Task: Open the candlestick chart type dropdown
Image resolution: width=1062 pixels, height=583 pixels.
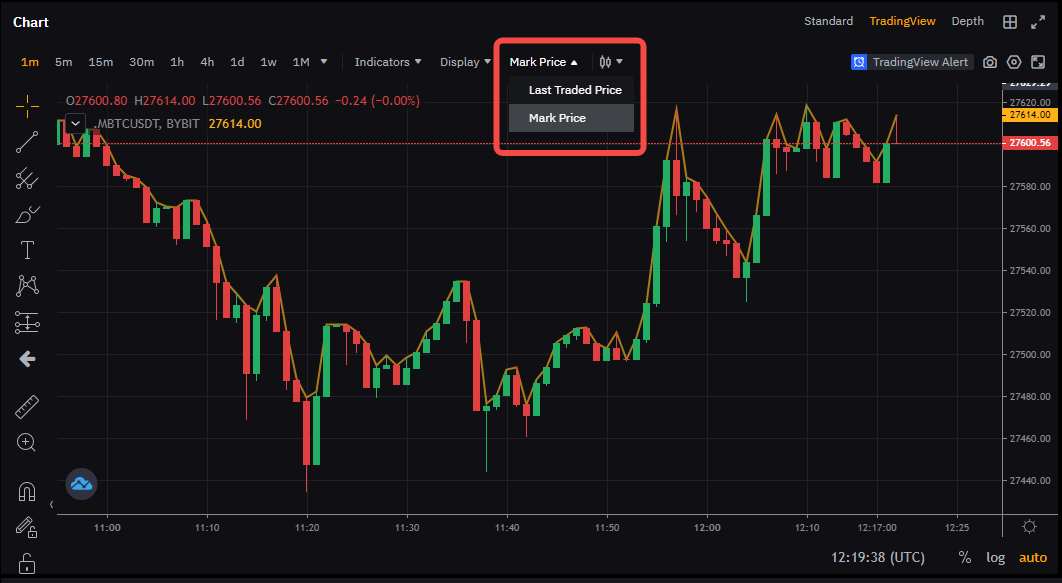Action: pos(610,62)
